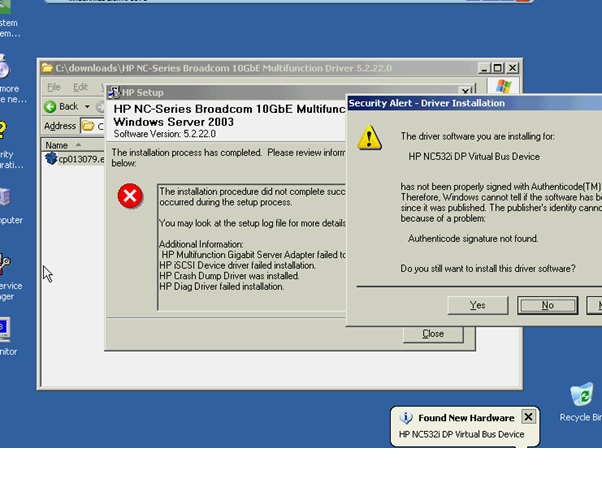
Task: Maximize the Explorer downloads window
Action: pyautogui.click(x=498, y=68)
